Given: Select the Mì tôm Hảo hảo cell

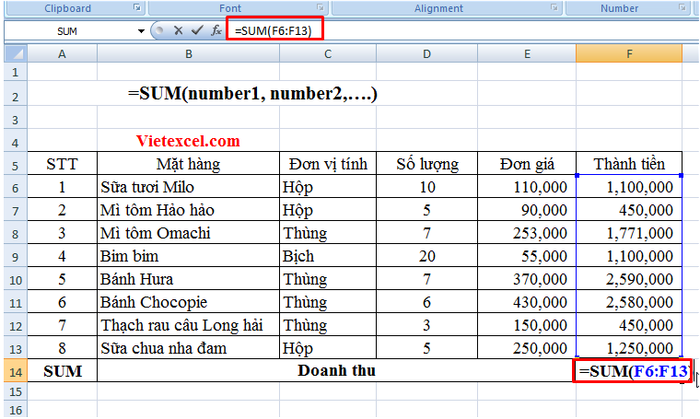Looking at the screenshot, I should click(x=188, y=210).
